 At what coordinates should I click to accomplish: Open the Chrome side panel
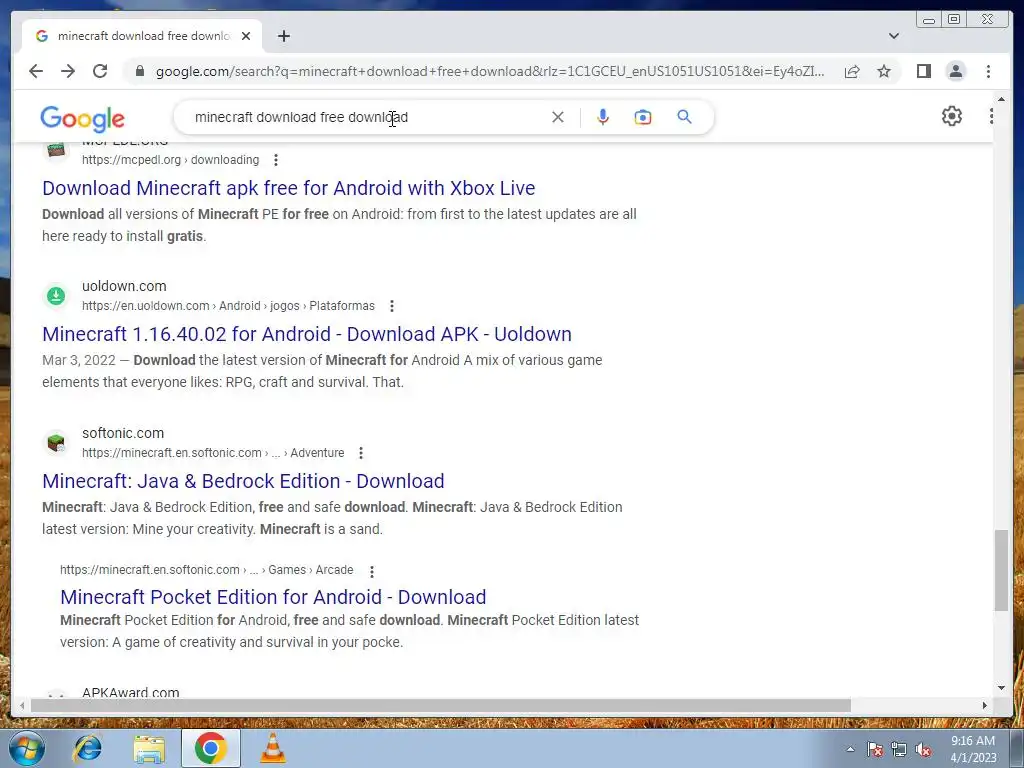923,71
